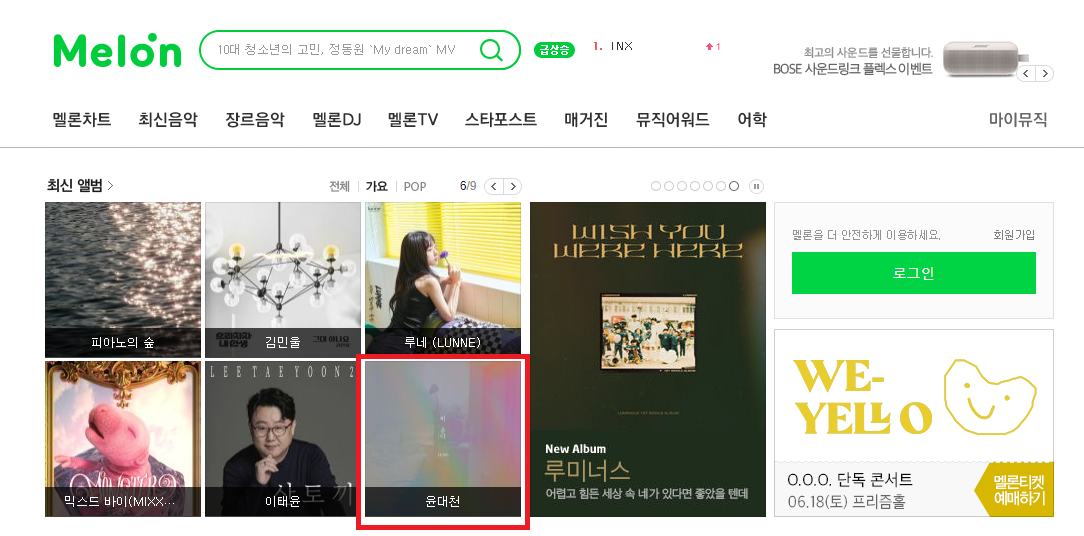Click the 회원가입 link
Image resolution: width=1084 pixels, height=536 pixels.
1014,235
